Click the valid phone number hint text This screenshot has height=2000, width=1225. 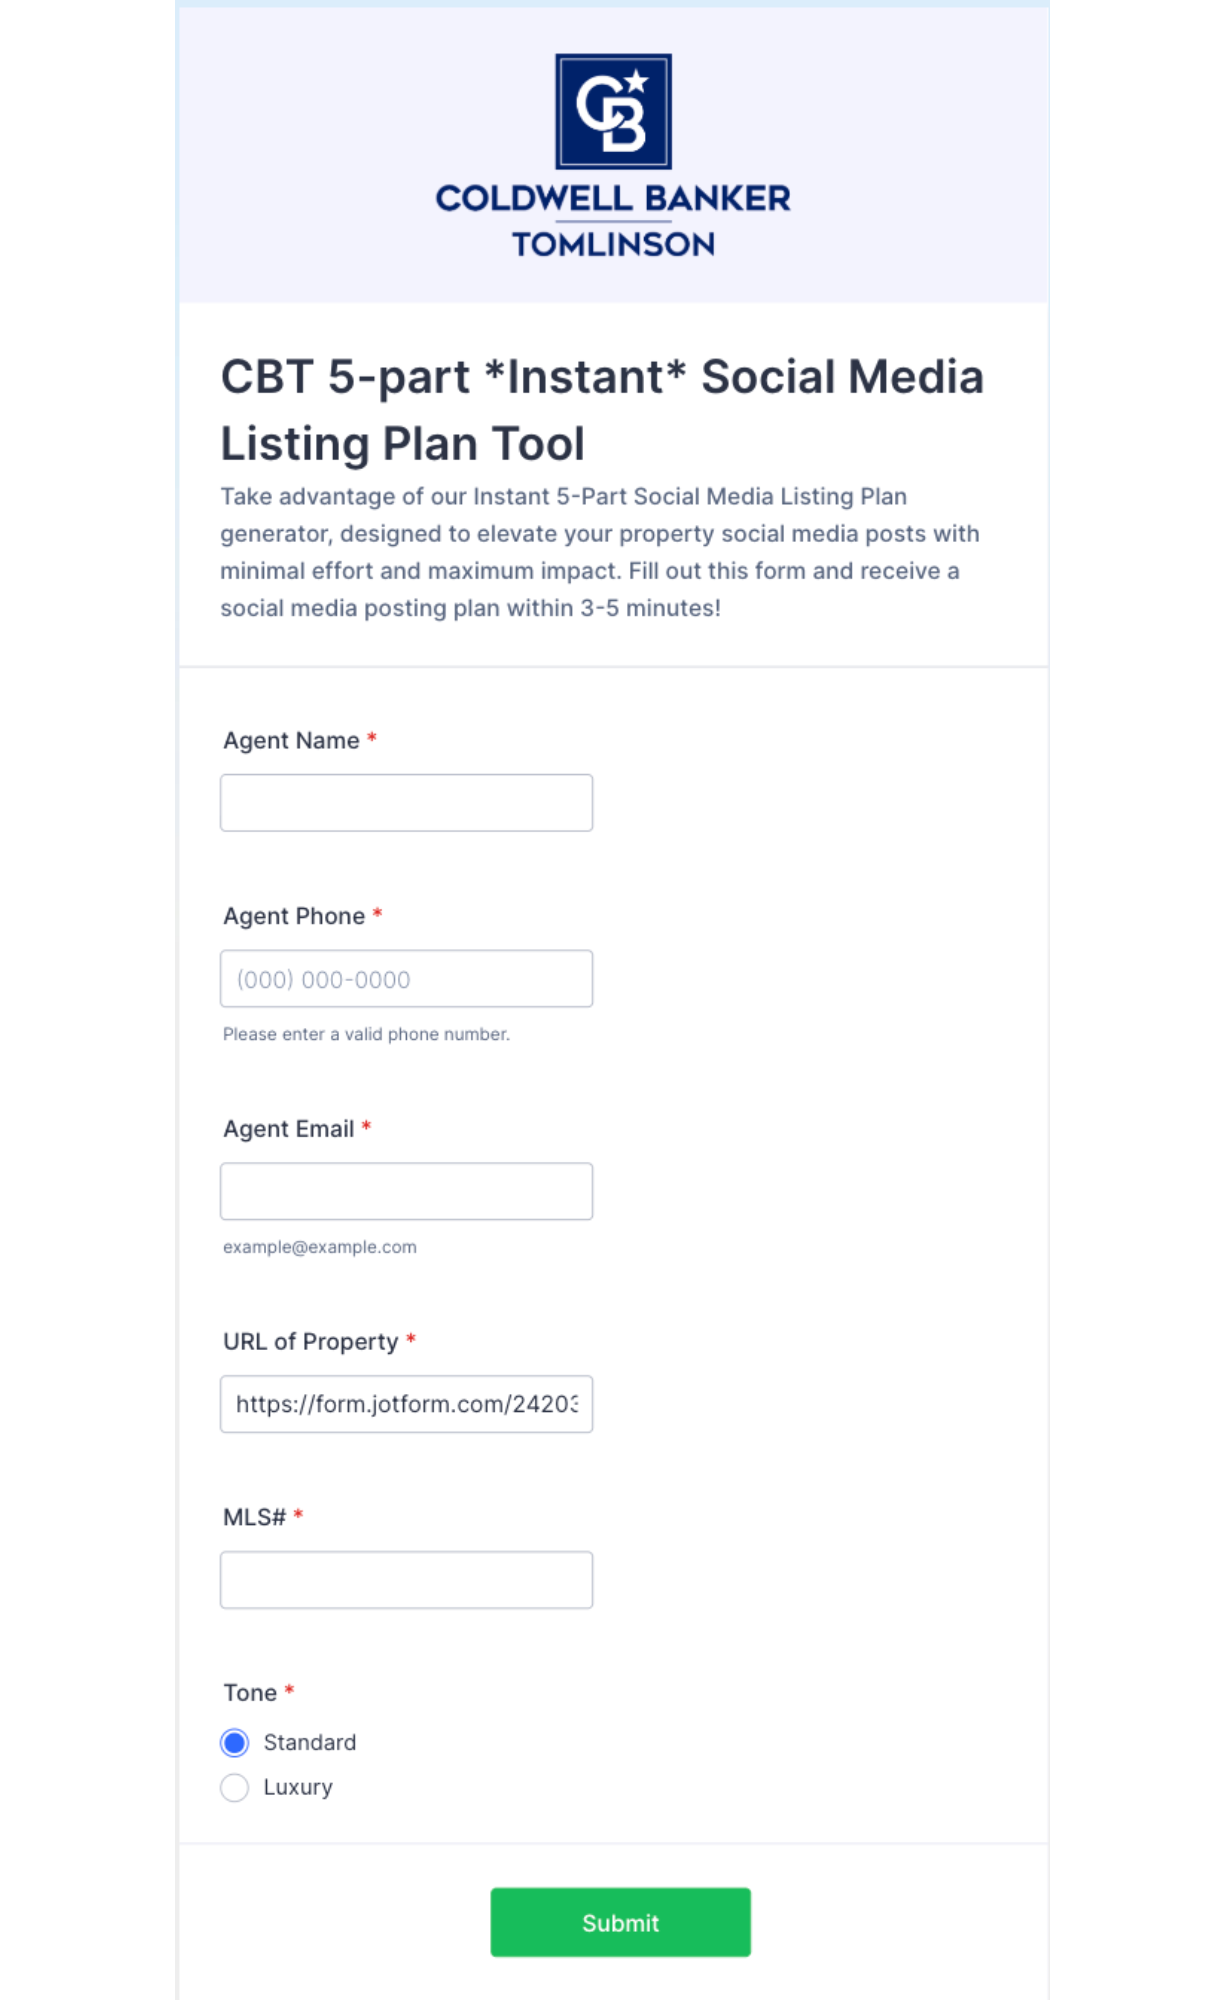pos(366,1035)
